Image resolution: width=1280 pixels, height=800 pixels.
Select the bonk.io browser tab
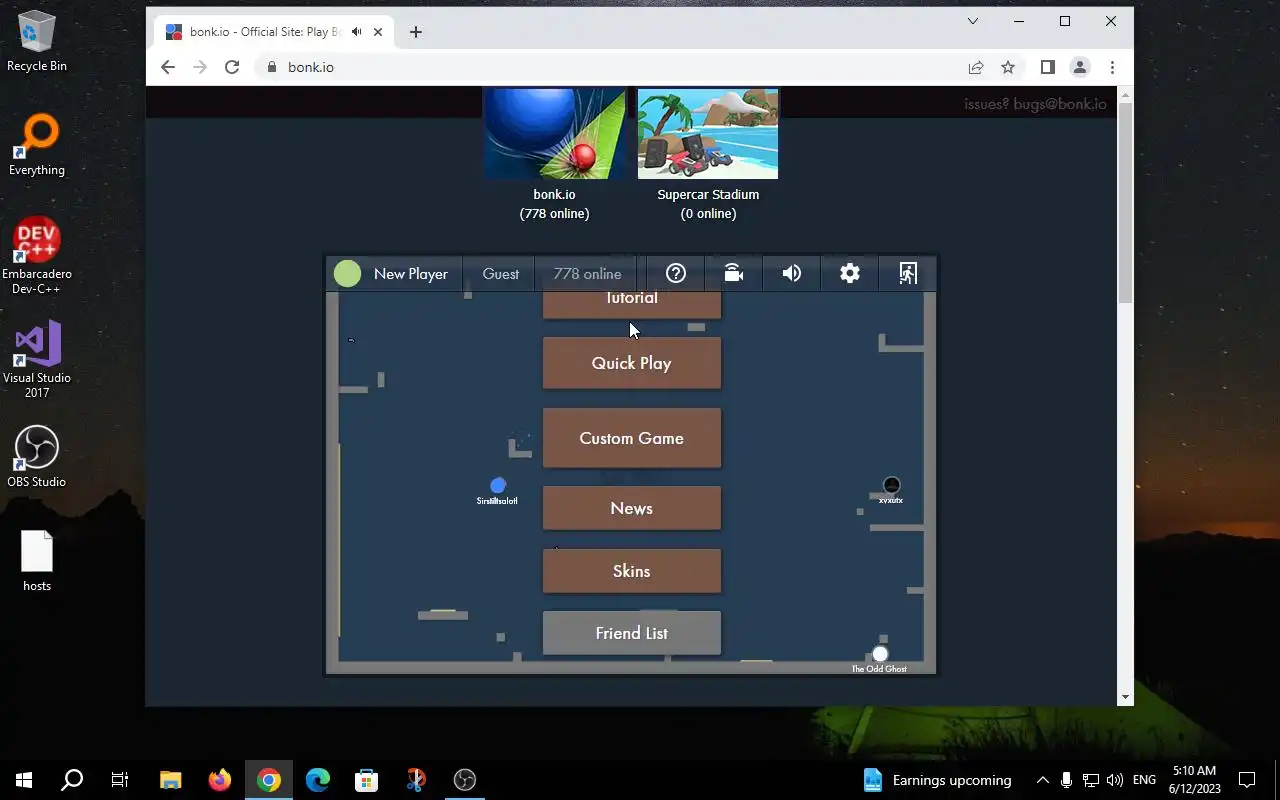tap(274, 32)
